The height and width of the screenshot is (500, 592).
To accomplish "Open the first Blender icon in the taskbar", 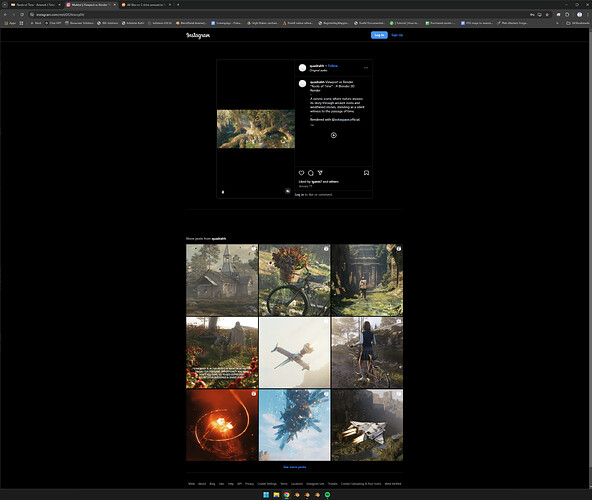I will [x=297, y=495].
